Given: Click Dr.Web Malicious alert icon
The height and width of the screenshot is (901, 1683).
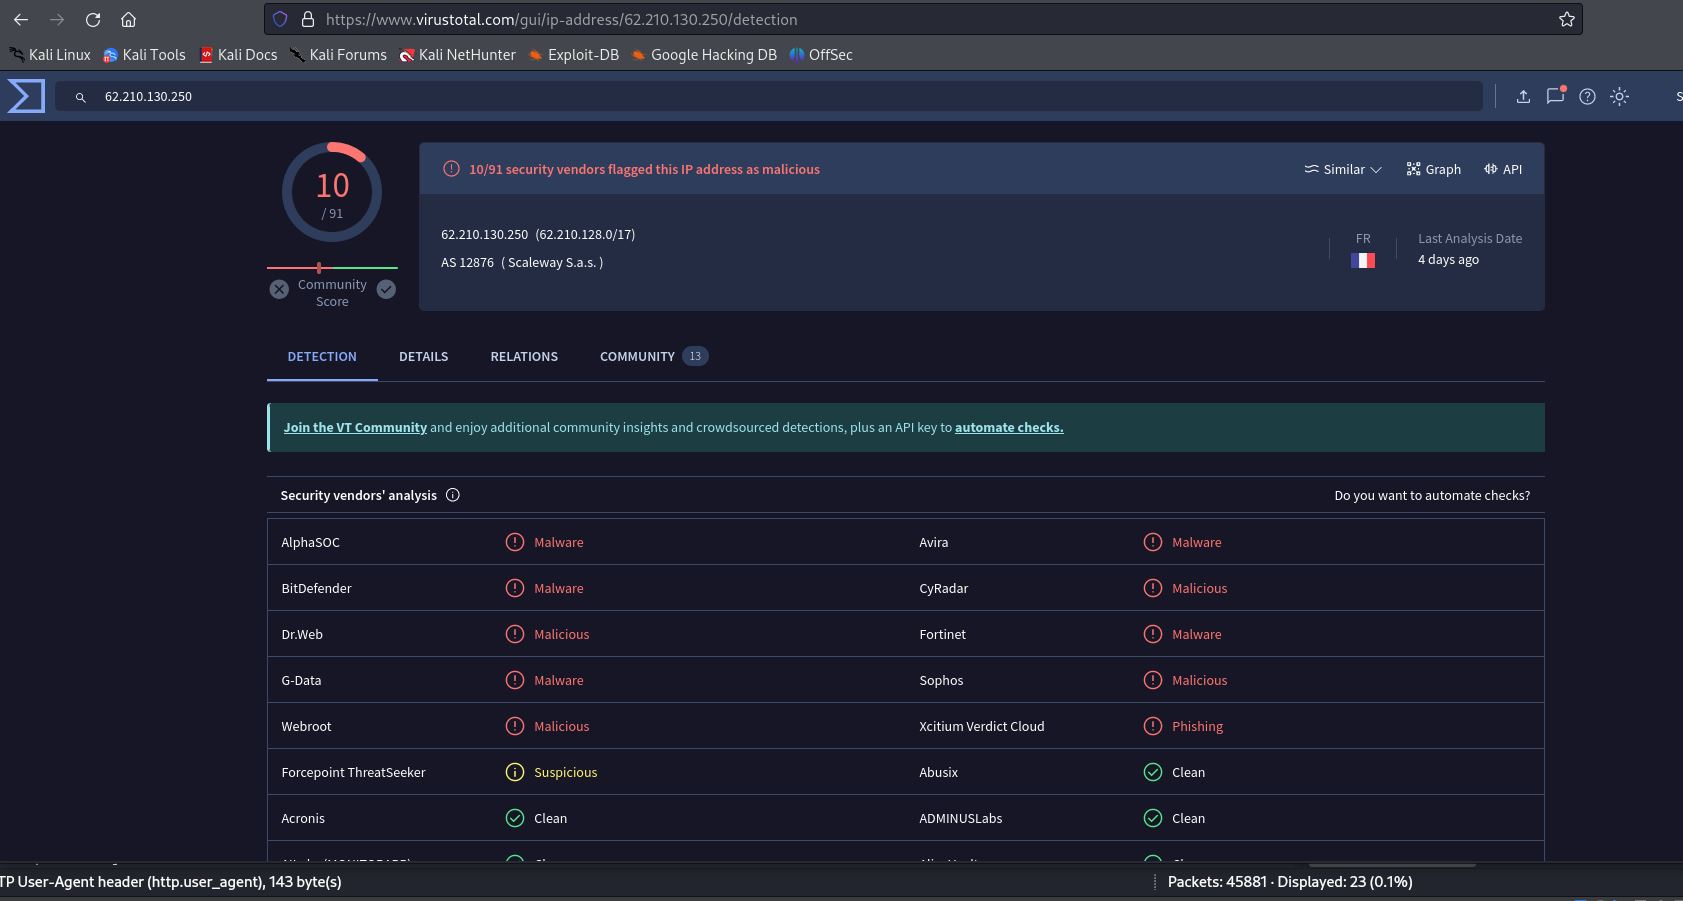Looking at the screenshot, I should point(515,634).
